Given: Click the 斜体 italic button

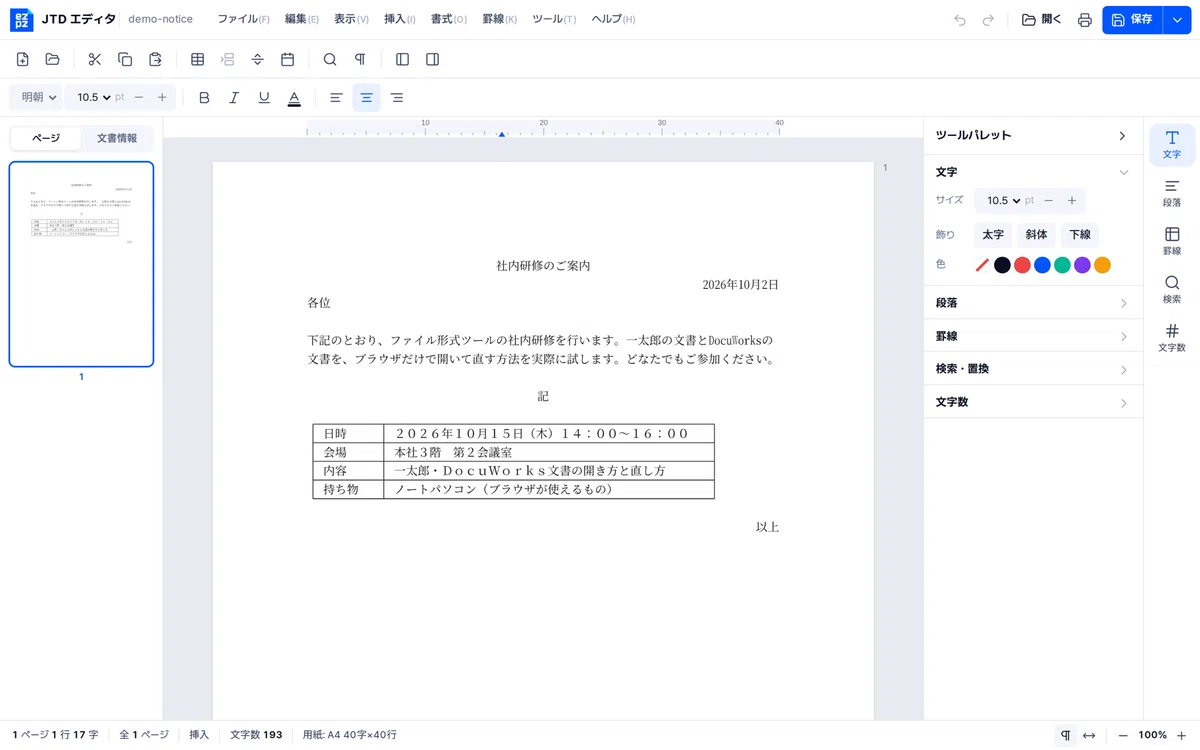Looking at the screenshot, I should pyautogui.click(x=1036, y=235).
